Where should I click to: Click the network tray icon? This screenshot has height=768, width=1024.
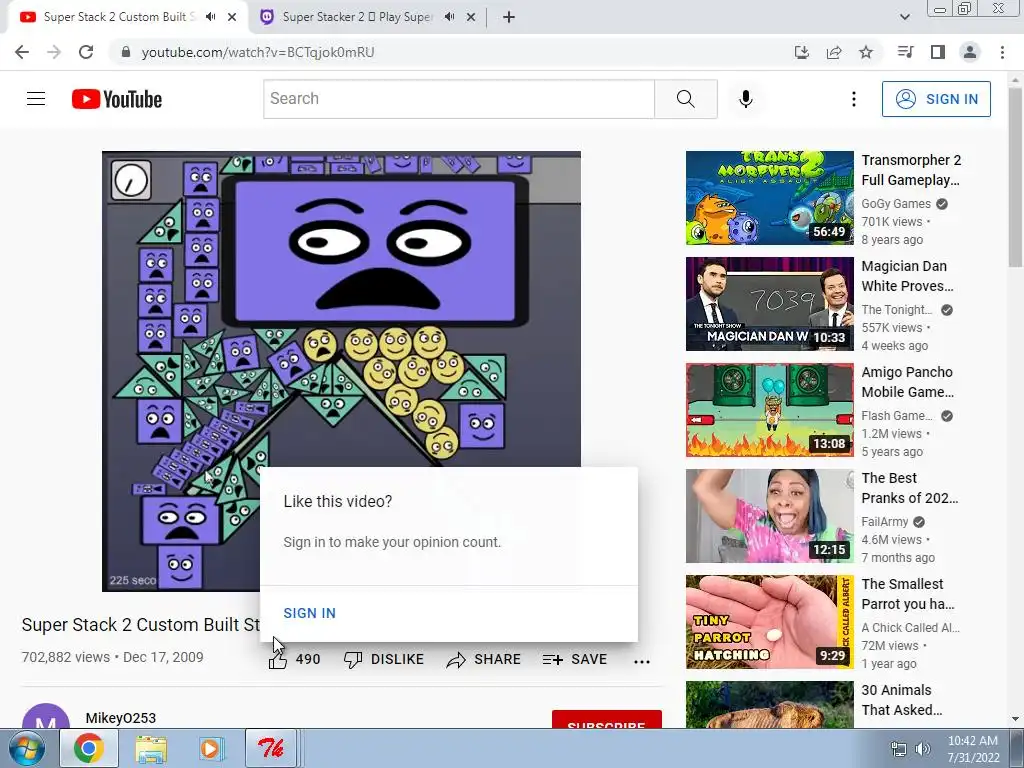(x=899, y=749)
